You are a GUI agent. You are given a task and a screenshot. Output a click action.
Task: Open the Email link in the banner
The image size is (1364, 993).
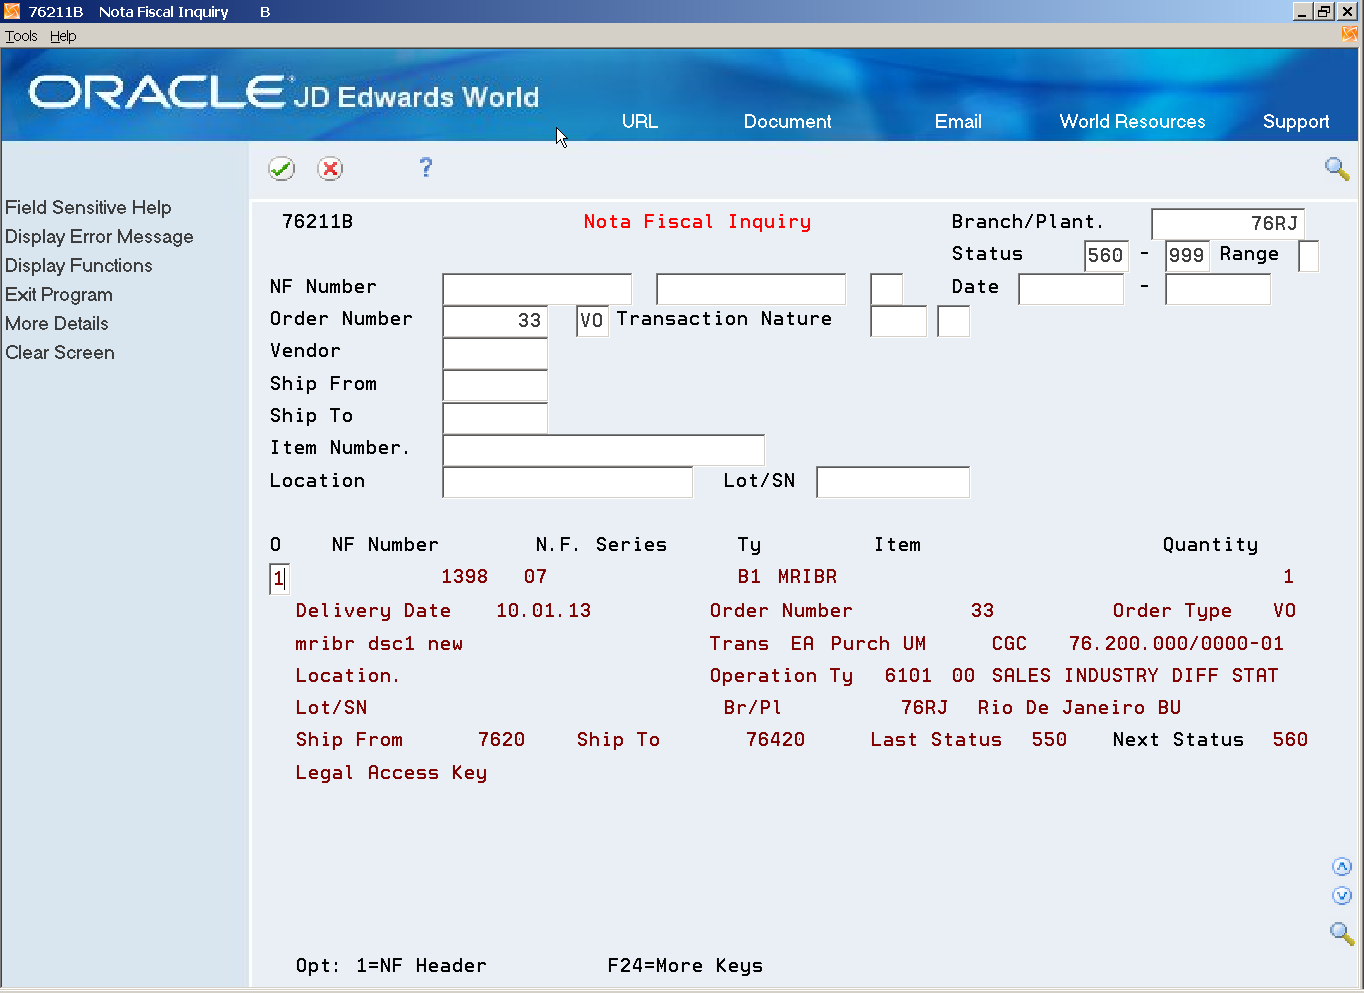coord(958,121)
